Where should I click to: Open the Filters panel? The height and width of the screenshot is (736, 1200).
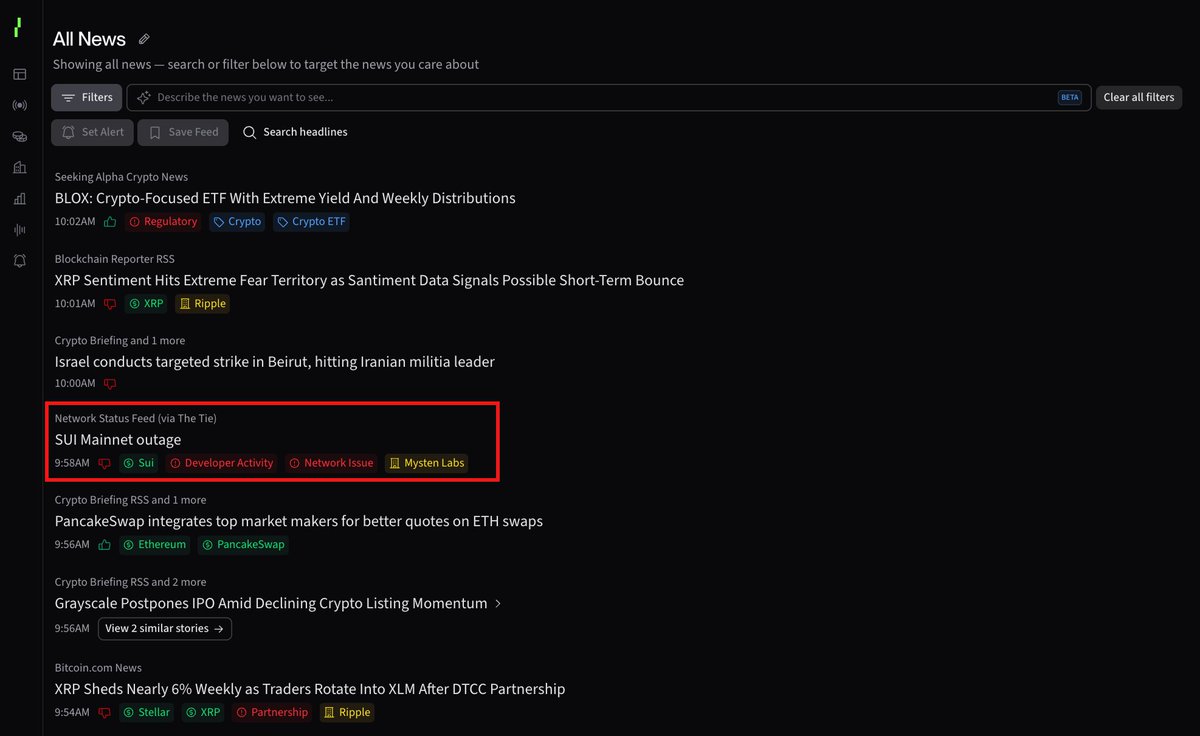point(87,97)
